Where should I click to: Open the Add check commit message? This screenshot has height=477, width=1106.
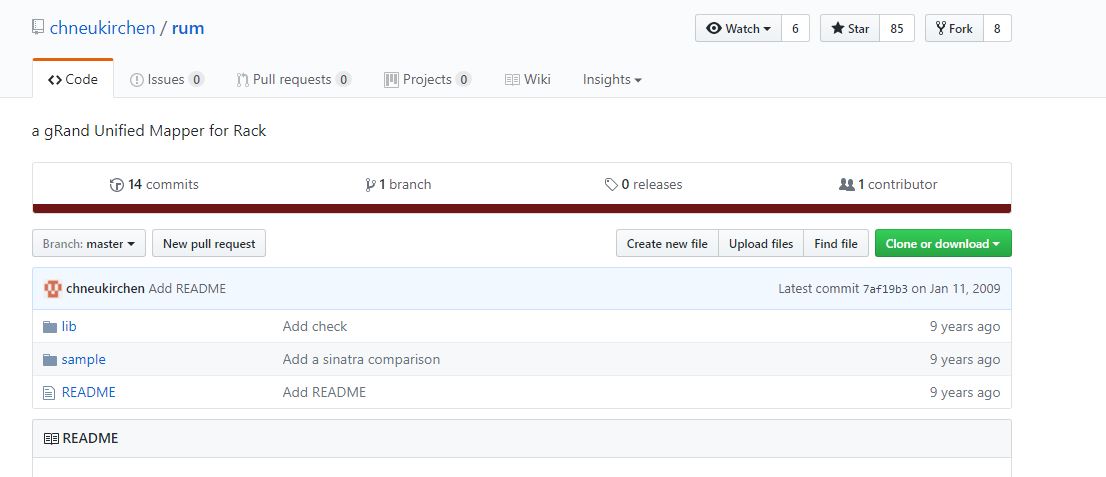pyautogui.click(x=315, y=327)
